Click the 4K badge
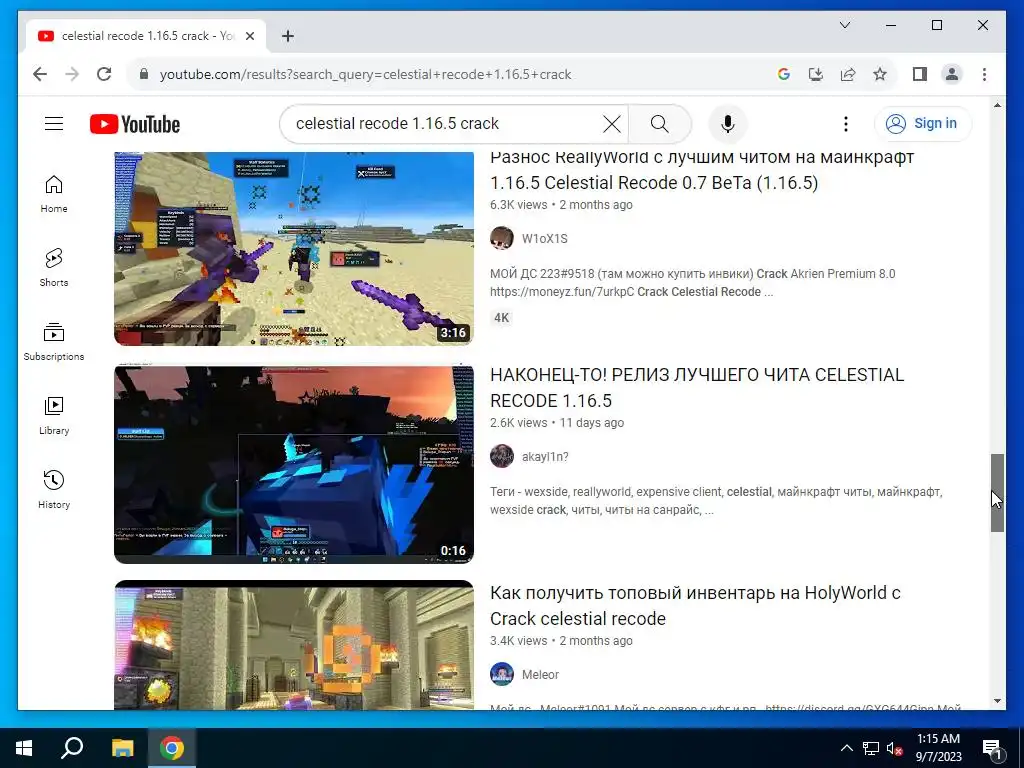Screen dimensions: 1024x768 pyautogui.click(x=501, y=318)
